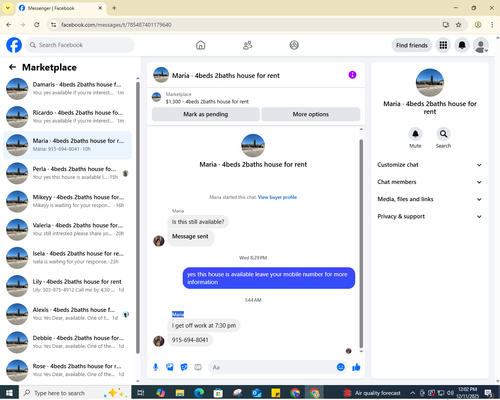Click the browser address bar URL
This screenshot has height=400, width=500.
(x=116, y=25)
